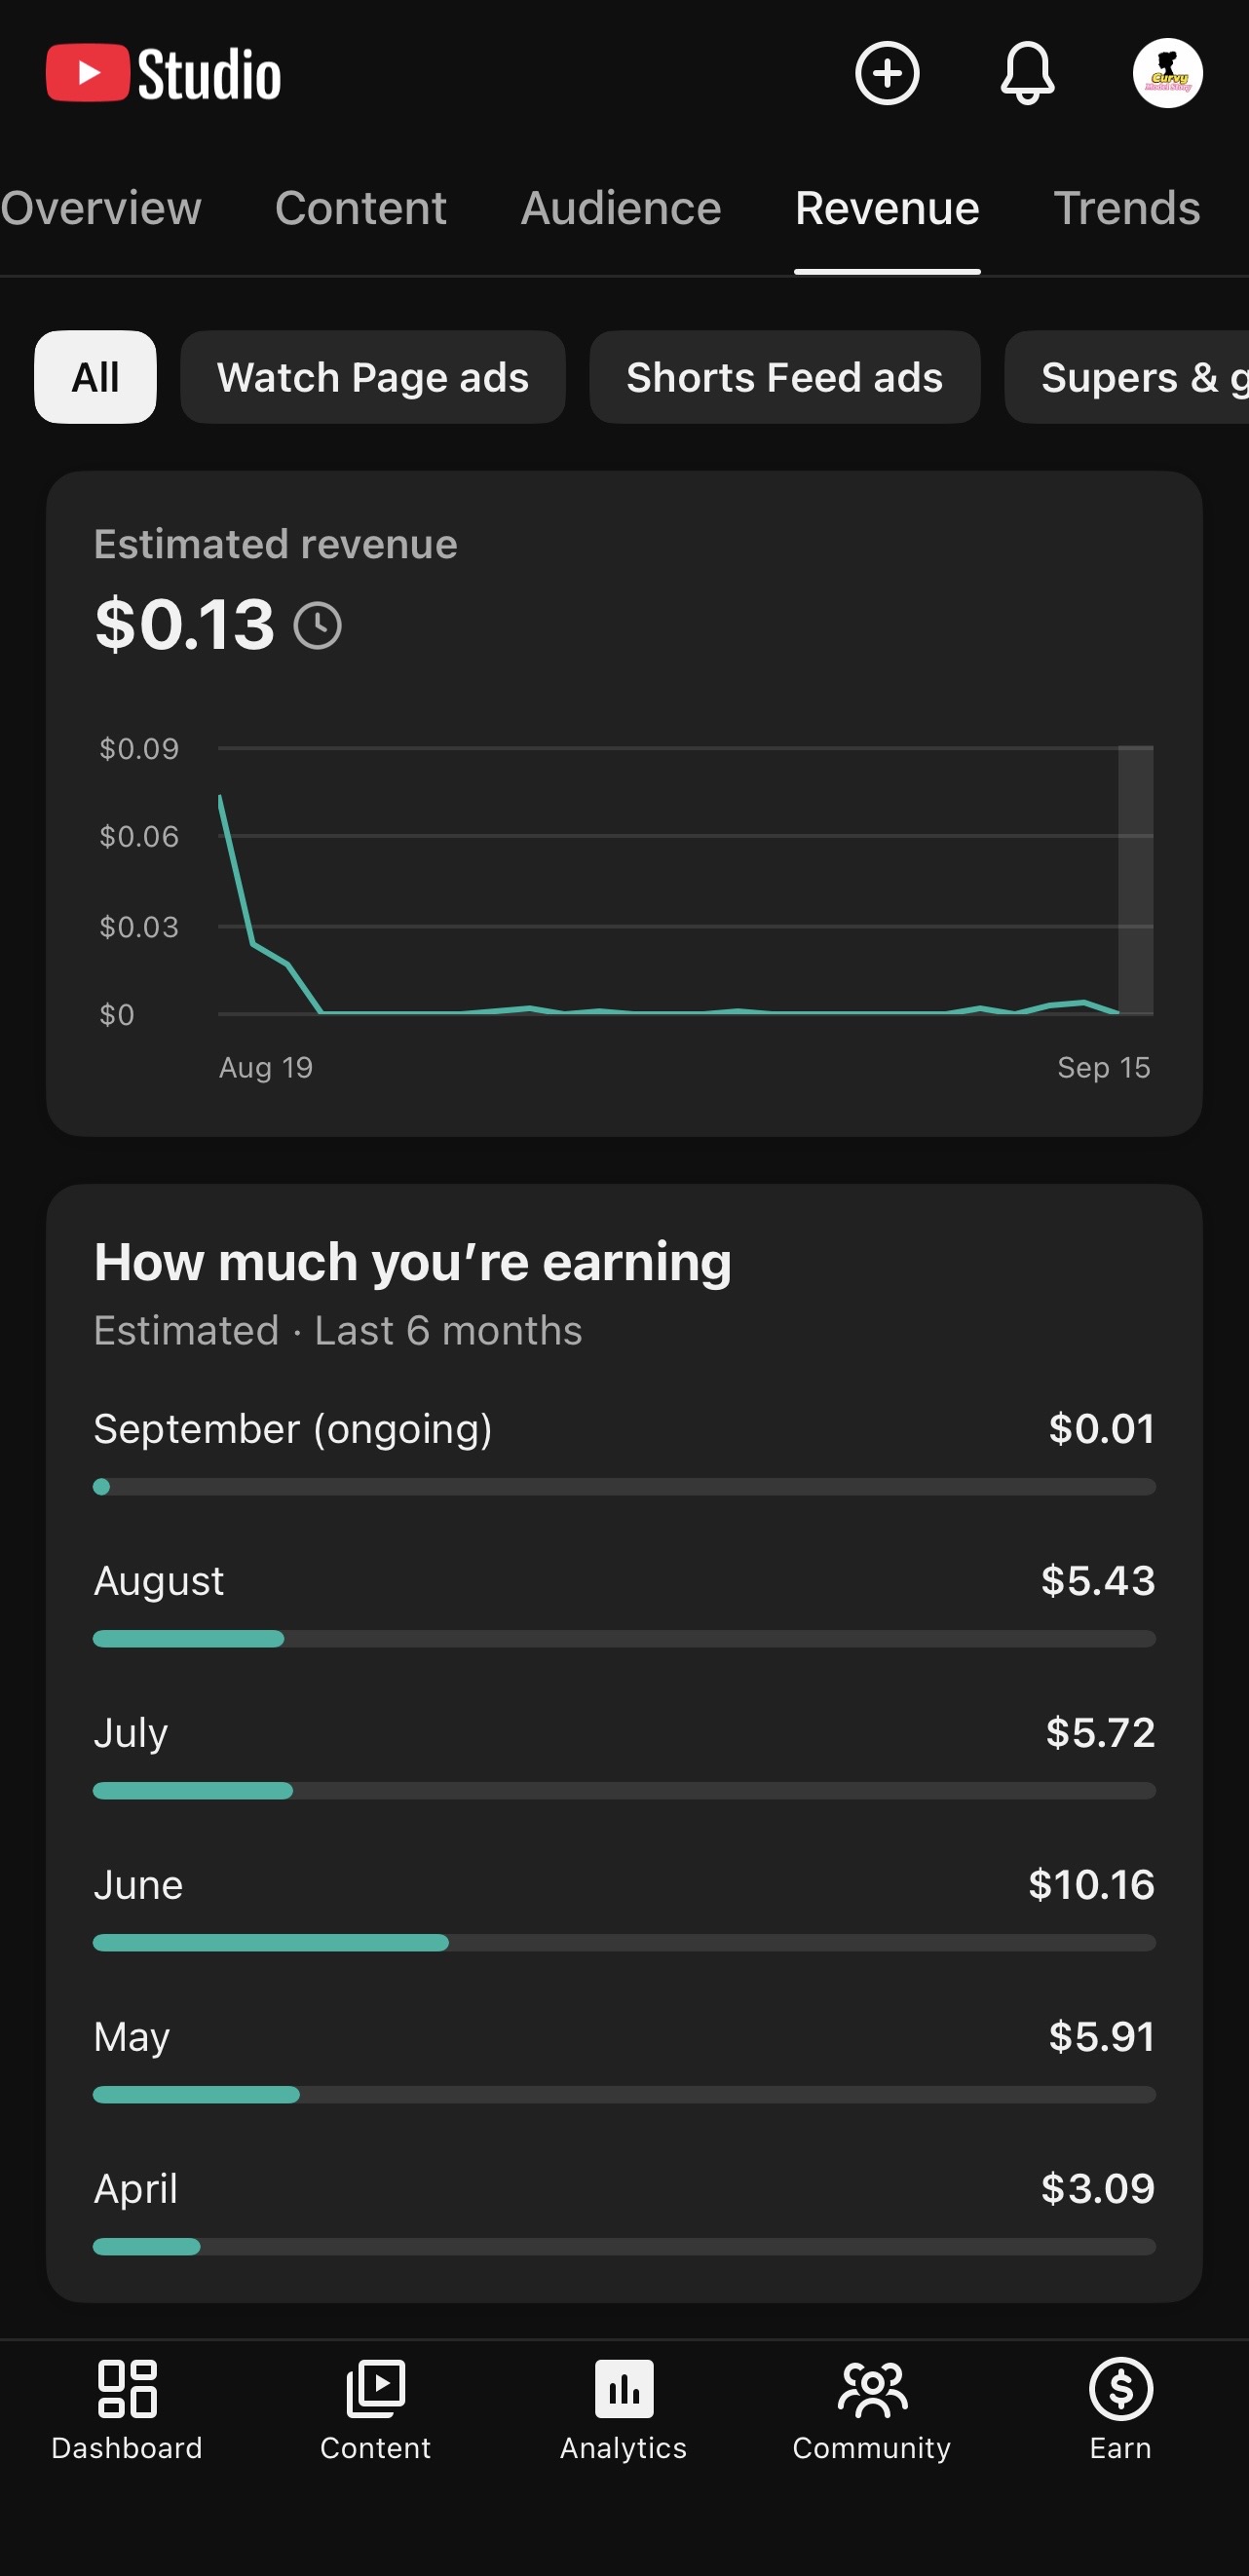The width and height of the screenshot is (1249, 2576).
Task: Open the notifications bell
Action: (1027, 73)
